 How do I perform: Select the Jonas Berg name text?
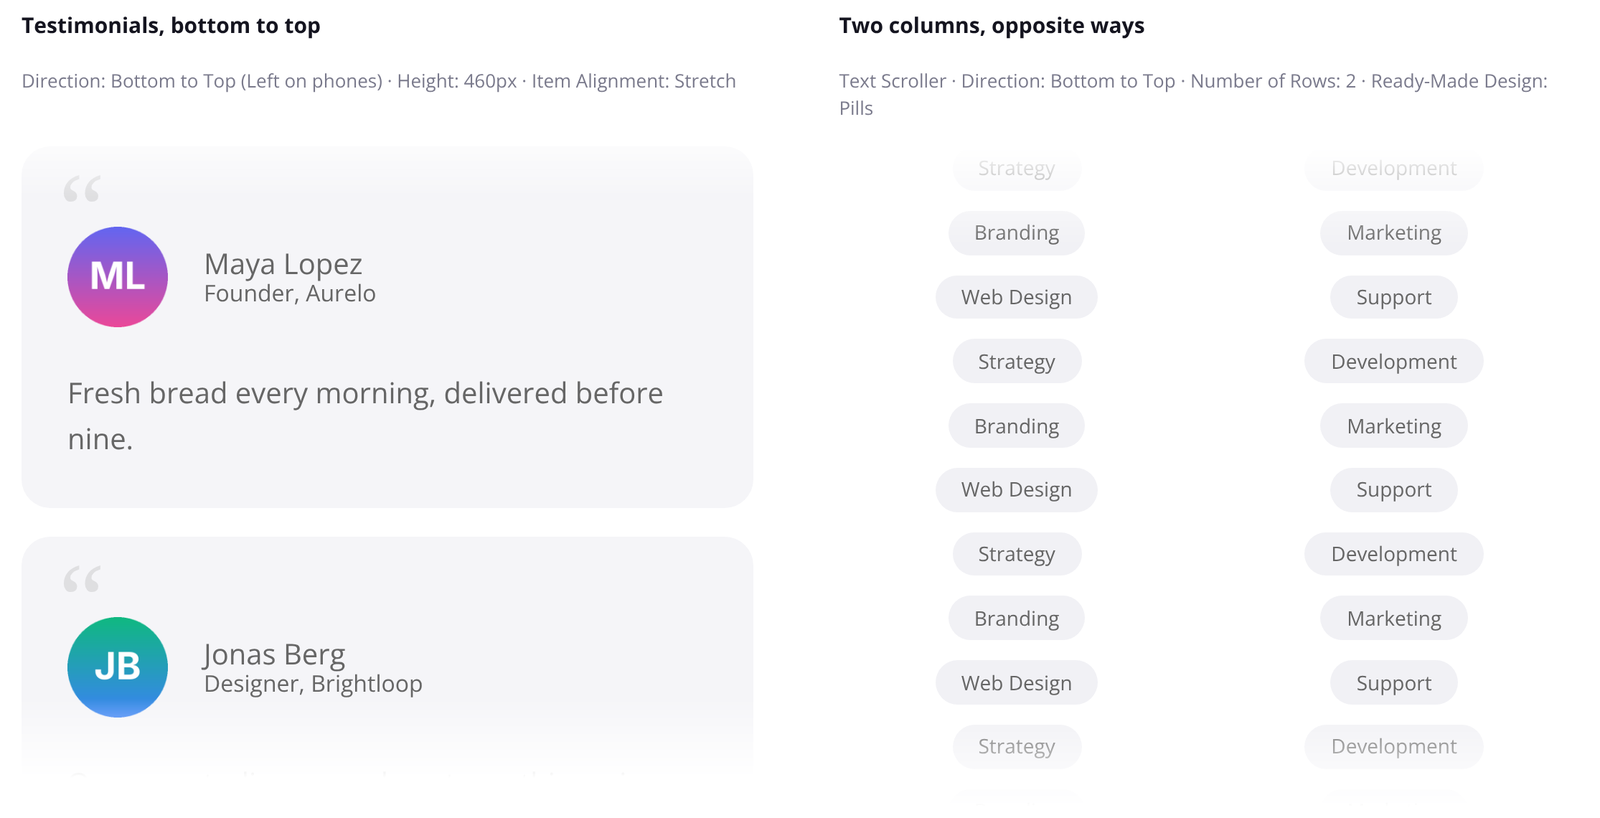[274, 654]
